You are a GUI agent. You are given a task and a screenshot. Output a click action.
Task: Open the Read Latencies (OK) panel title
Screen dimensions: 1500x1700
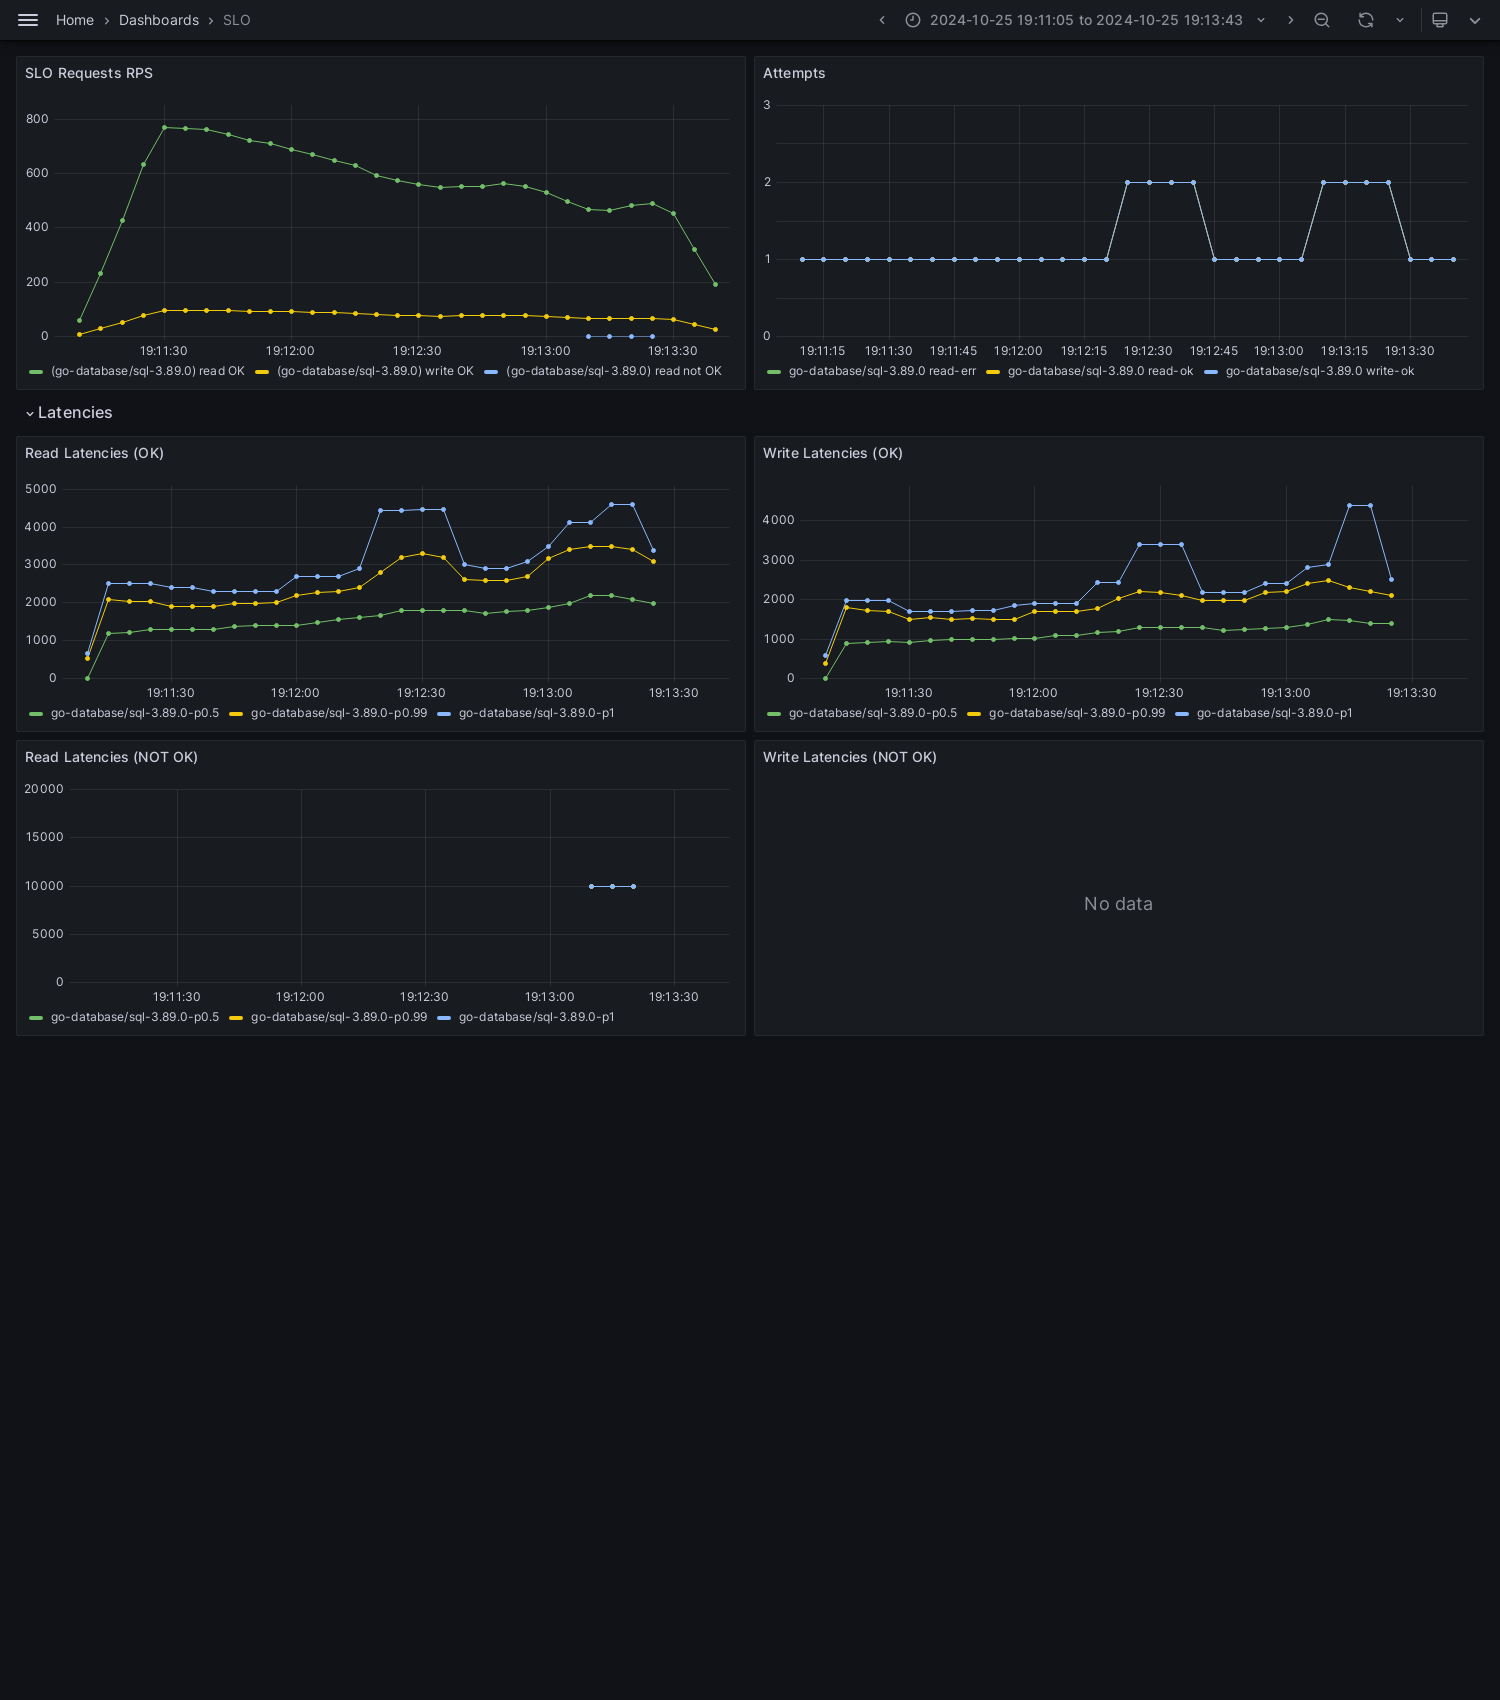[94, 453]
